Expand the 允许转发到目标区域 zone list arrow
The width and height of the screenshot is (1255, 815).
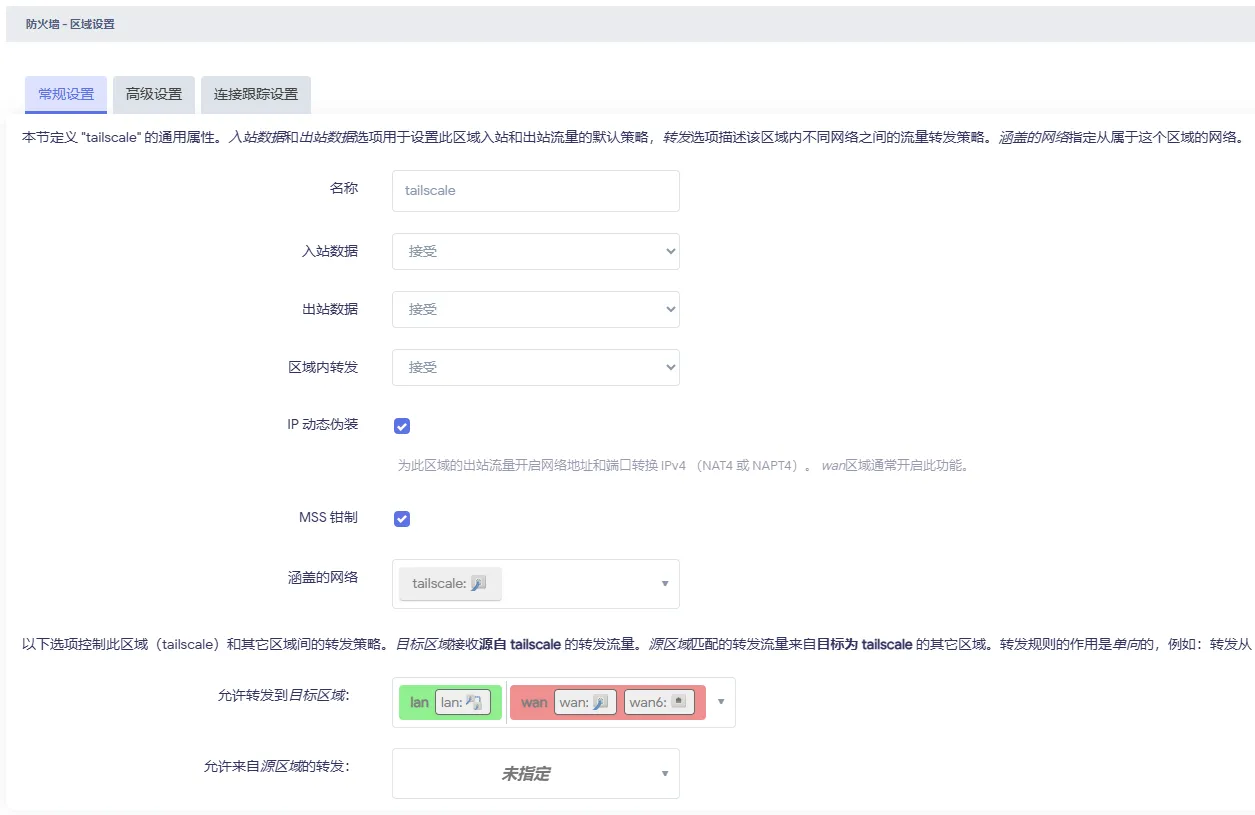point(721,702)
